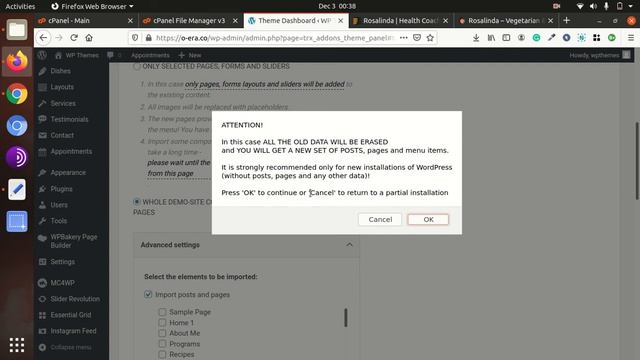Reload the current page
The image size is (640, 360).
74,38
